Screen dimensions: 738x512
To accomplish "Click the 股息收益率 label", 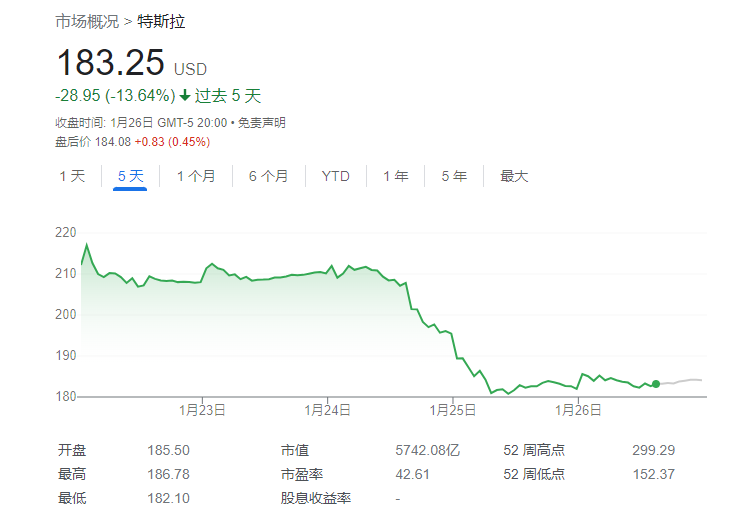I will click(x=316, y=498).
